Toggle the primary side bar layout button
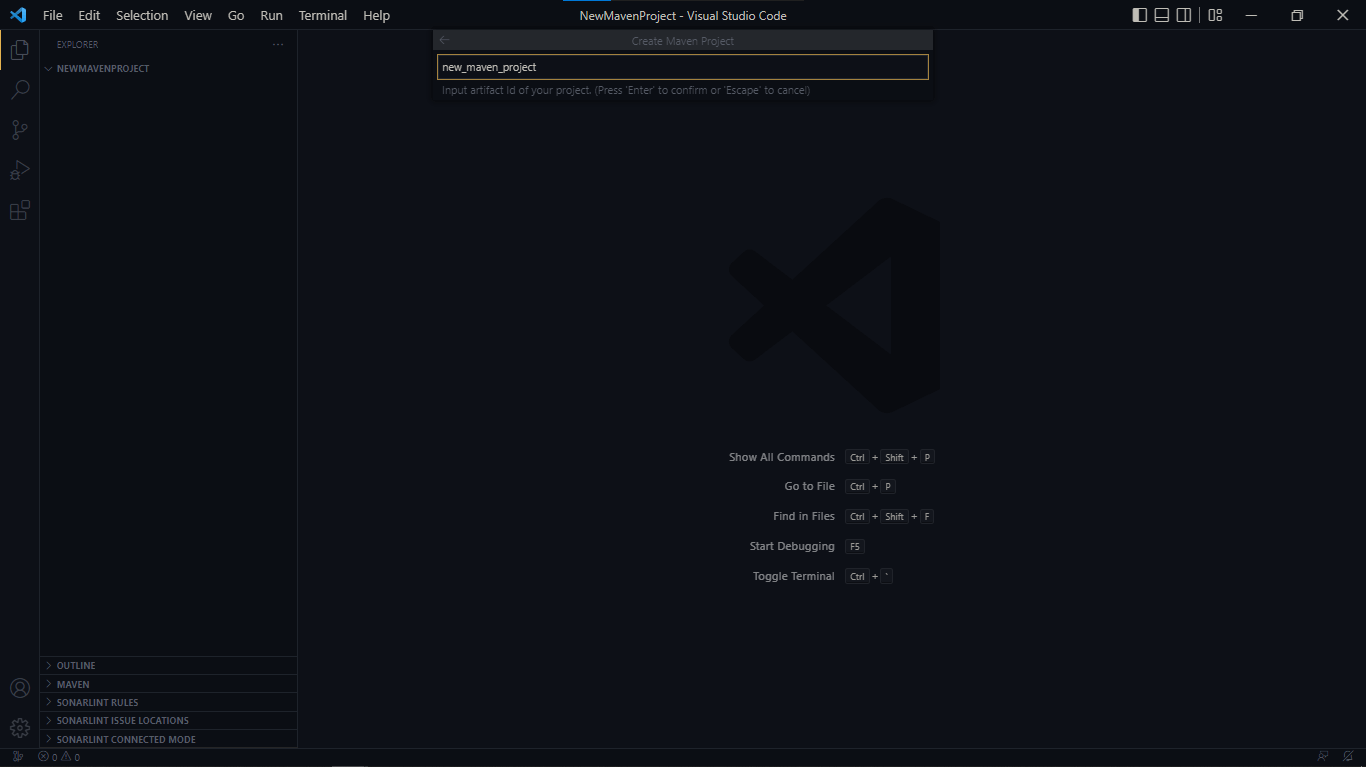The width and height of the screenshot is (1366, 767). [1139, 15]
